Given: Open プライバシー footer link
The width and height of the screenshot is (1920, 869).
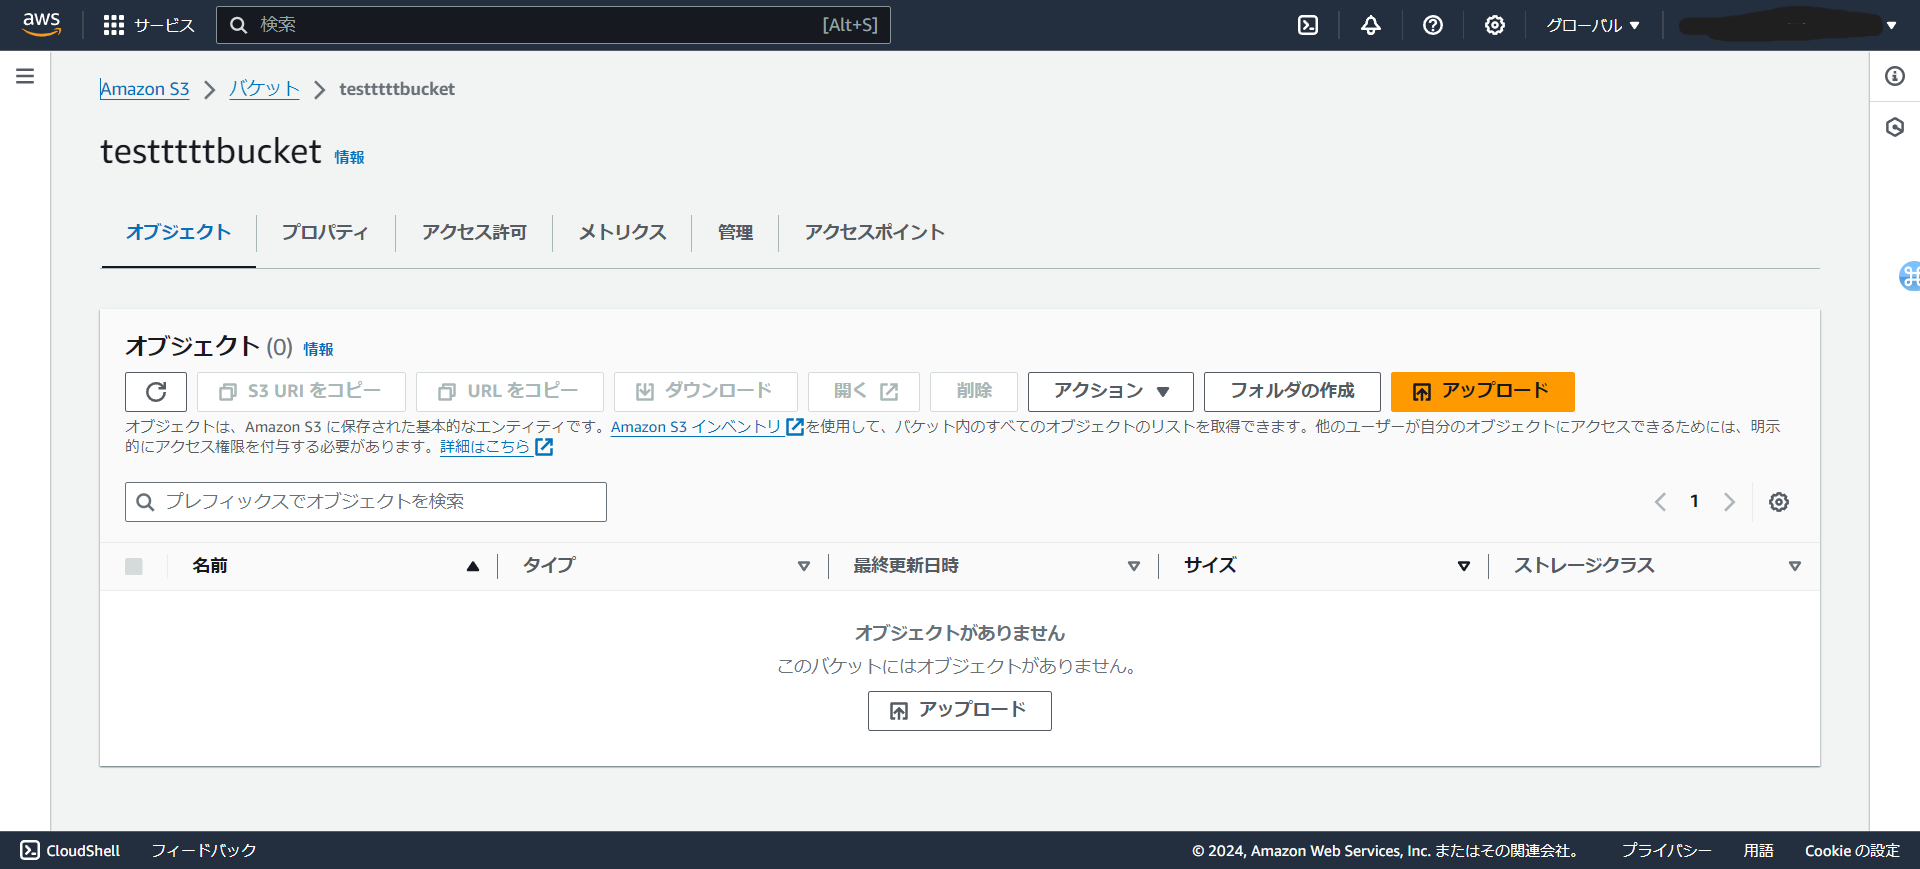Looking at the screenshot, I should tap(1666, 850).
